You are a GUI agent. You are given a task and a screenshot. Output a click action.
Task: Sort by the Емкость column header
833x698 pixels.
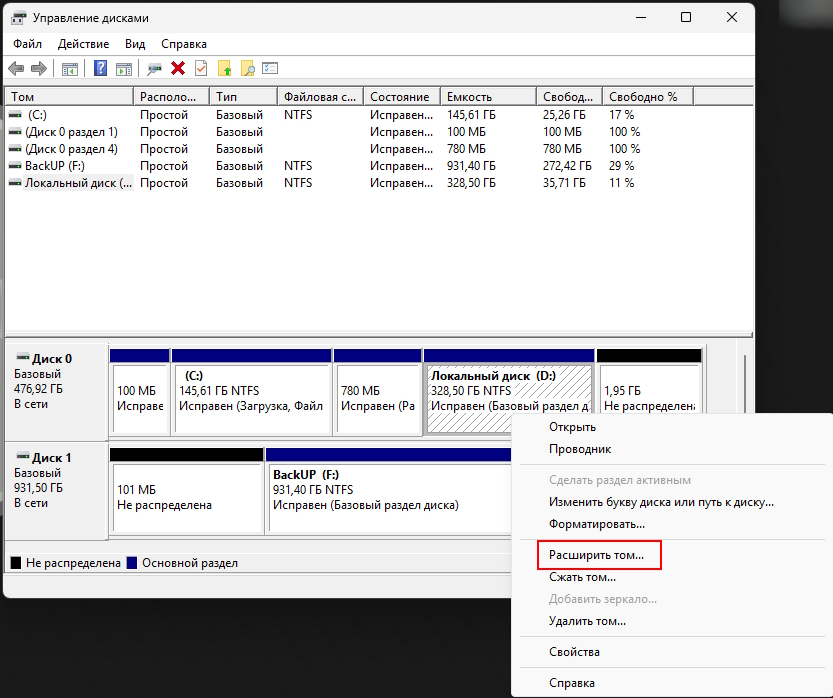point(488,97)
